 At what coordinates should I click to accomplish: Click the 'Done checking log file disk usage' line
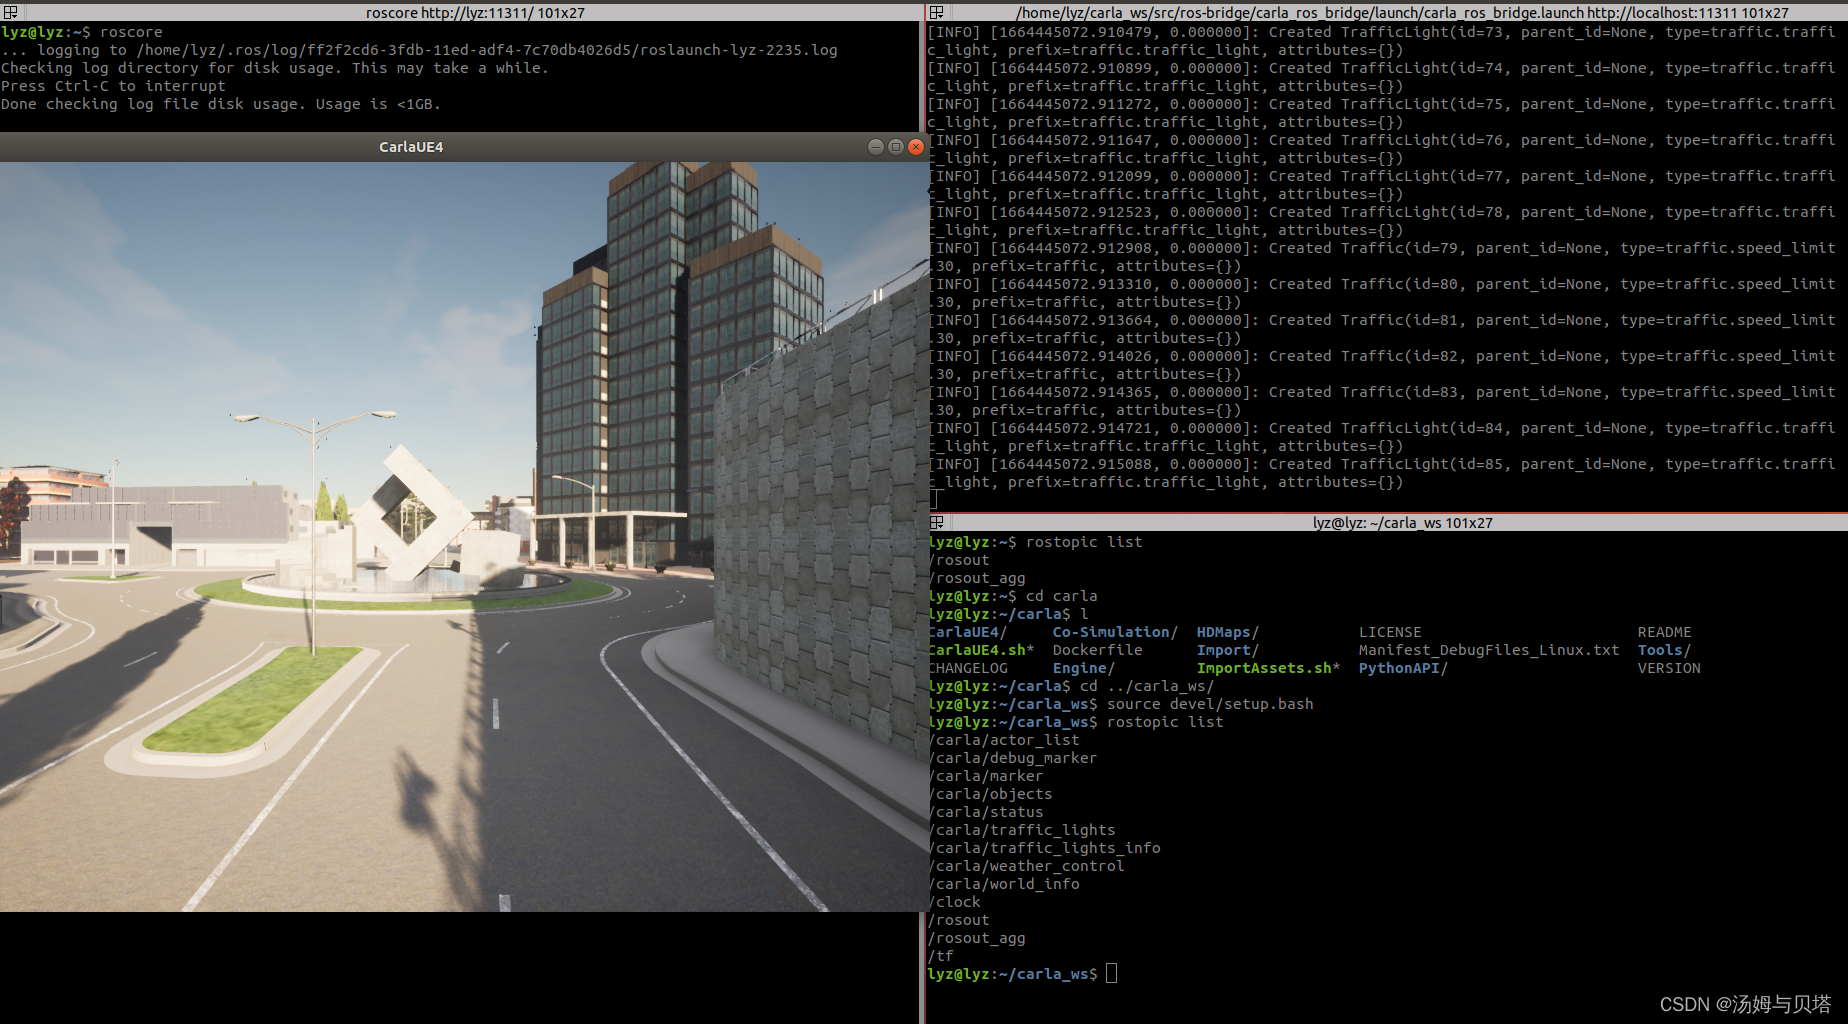(x=220, y=104)
